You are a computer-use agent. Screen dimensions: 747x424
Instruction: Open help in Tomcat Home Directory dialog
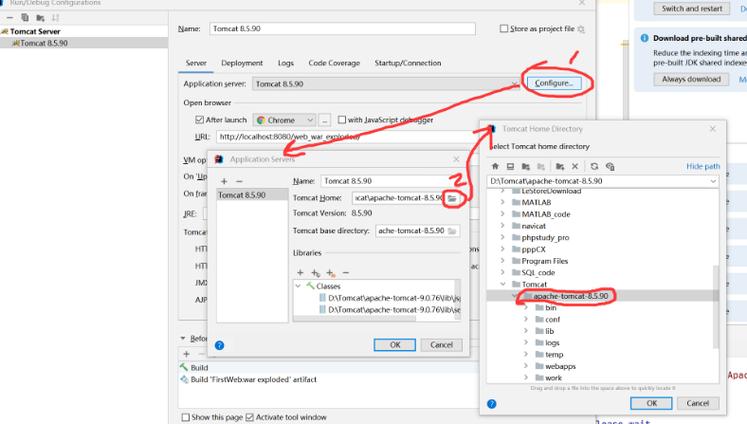[x=492, y=404]
